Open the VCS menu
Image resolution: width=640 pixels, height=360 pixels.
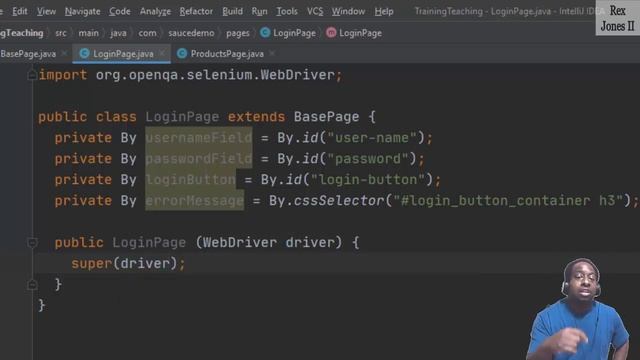point(315,11)
